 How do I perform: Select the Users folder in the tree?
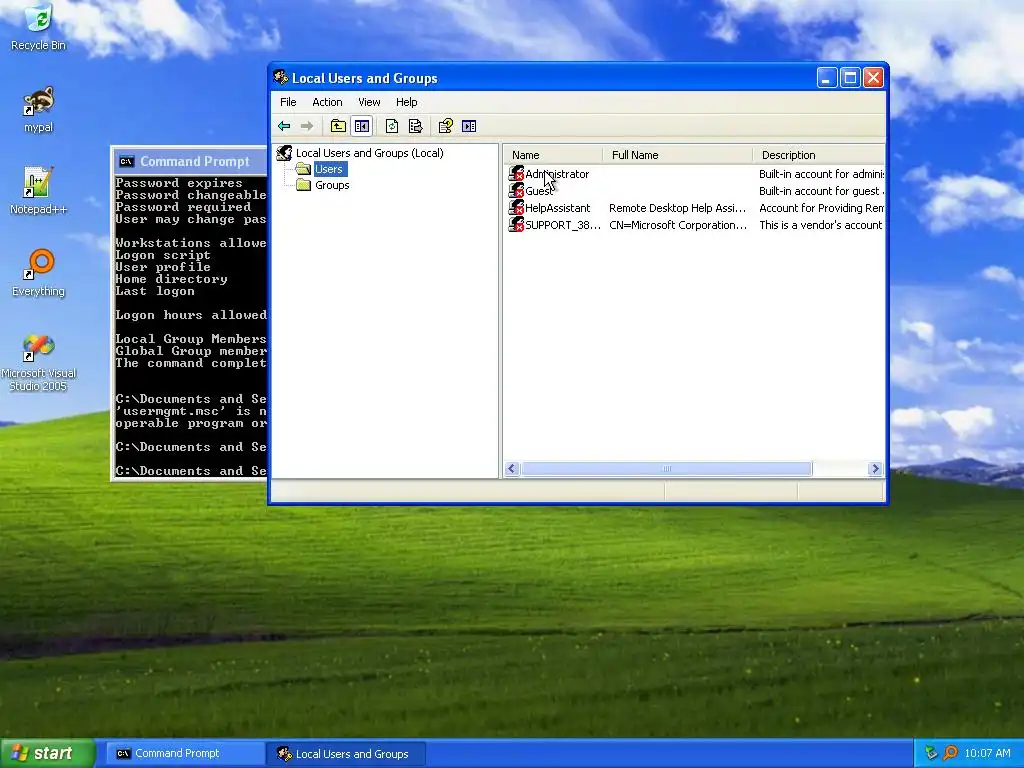(328, 169)
